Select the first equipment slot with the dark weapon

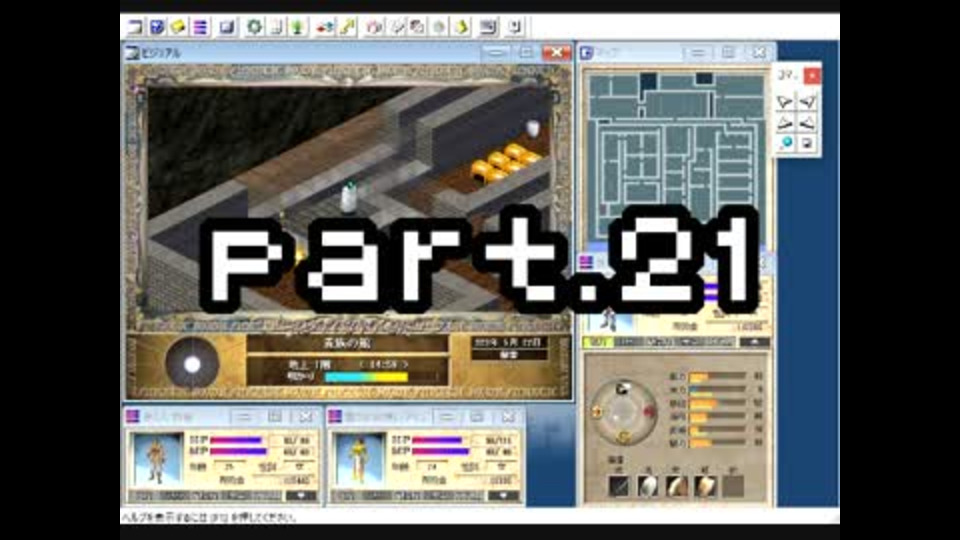(x=618, y=486)
